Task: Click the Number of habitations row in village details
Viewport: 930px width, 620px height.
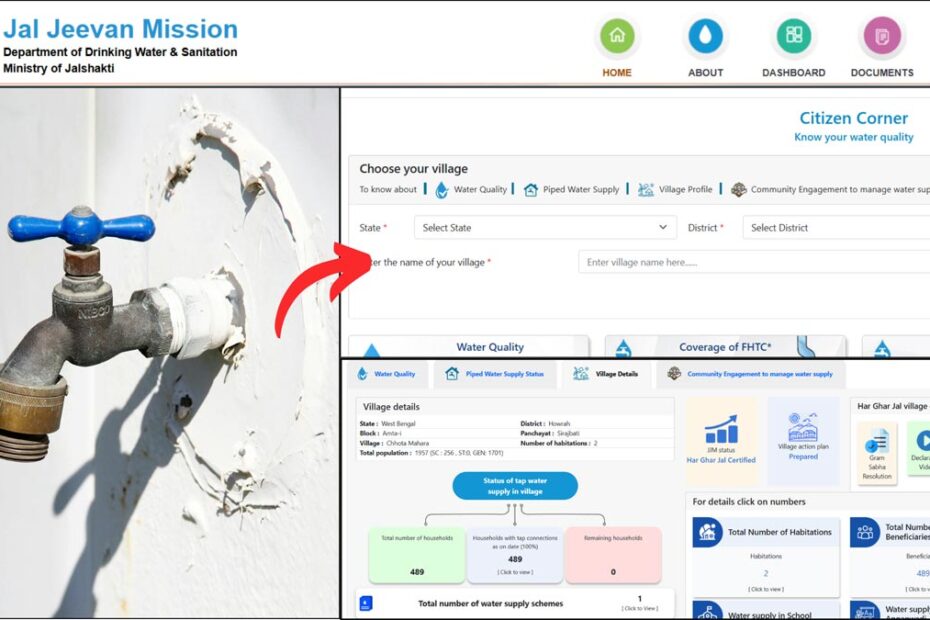Action: [559, 443]
